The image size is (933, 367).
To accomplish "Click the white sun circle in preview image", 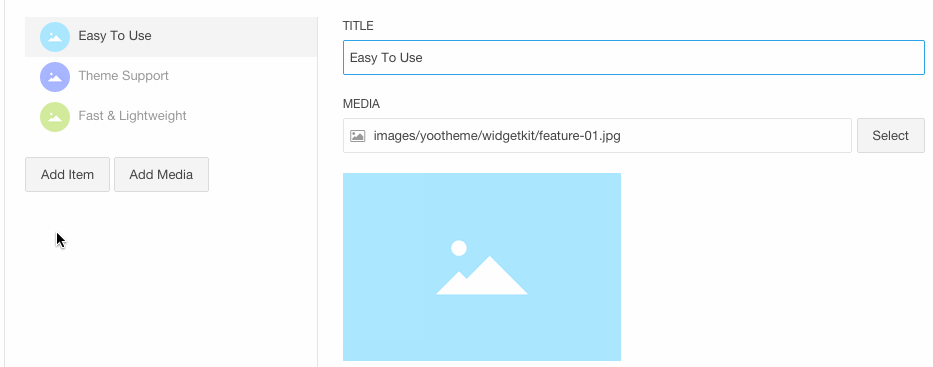I will (x=459, y=248).
